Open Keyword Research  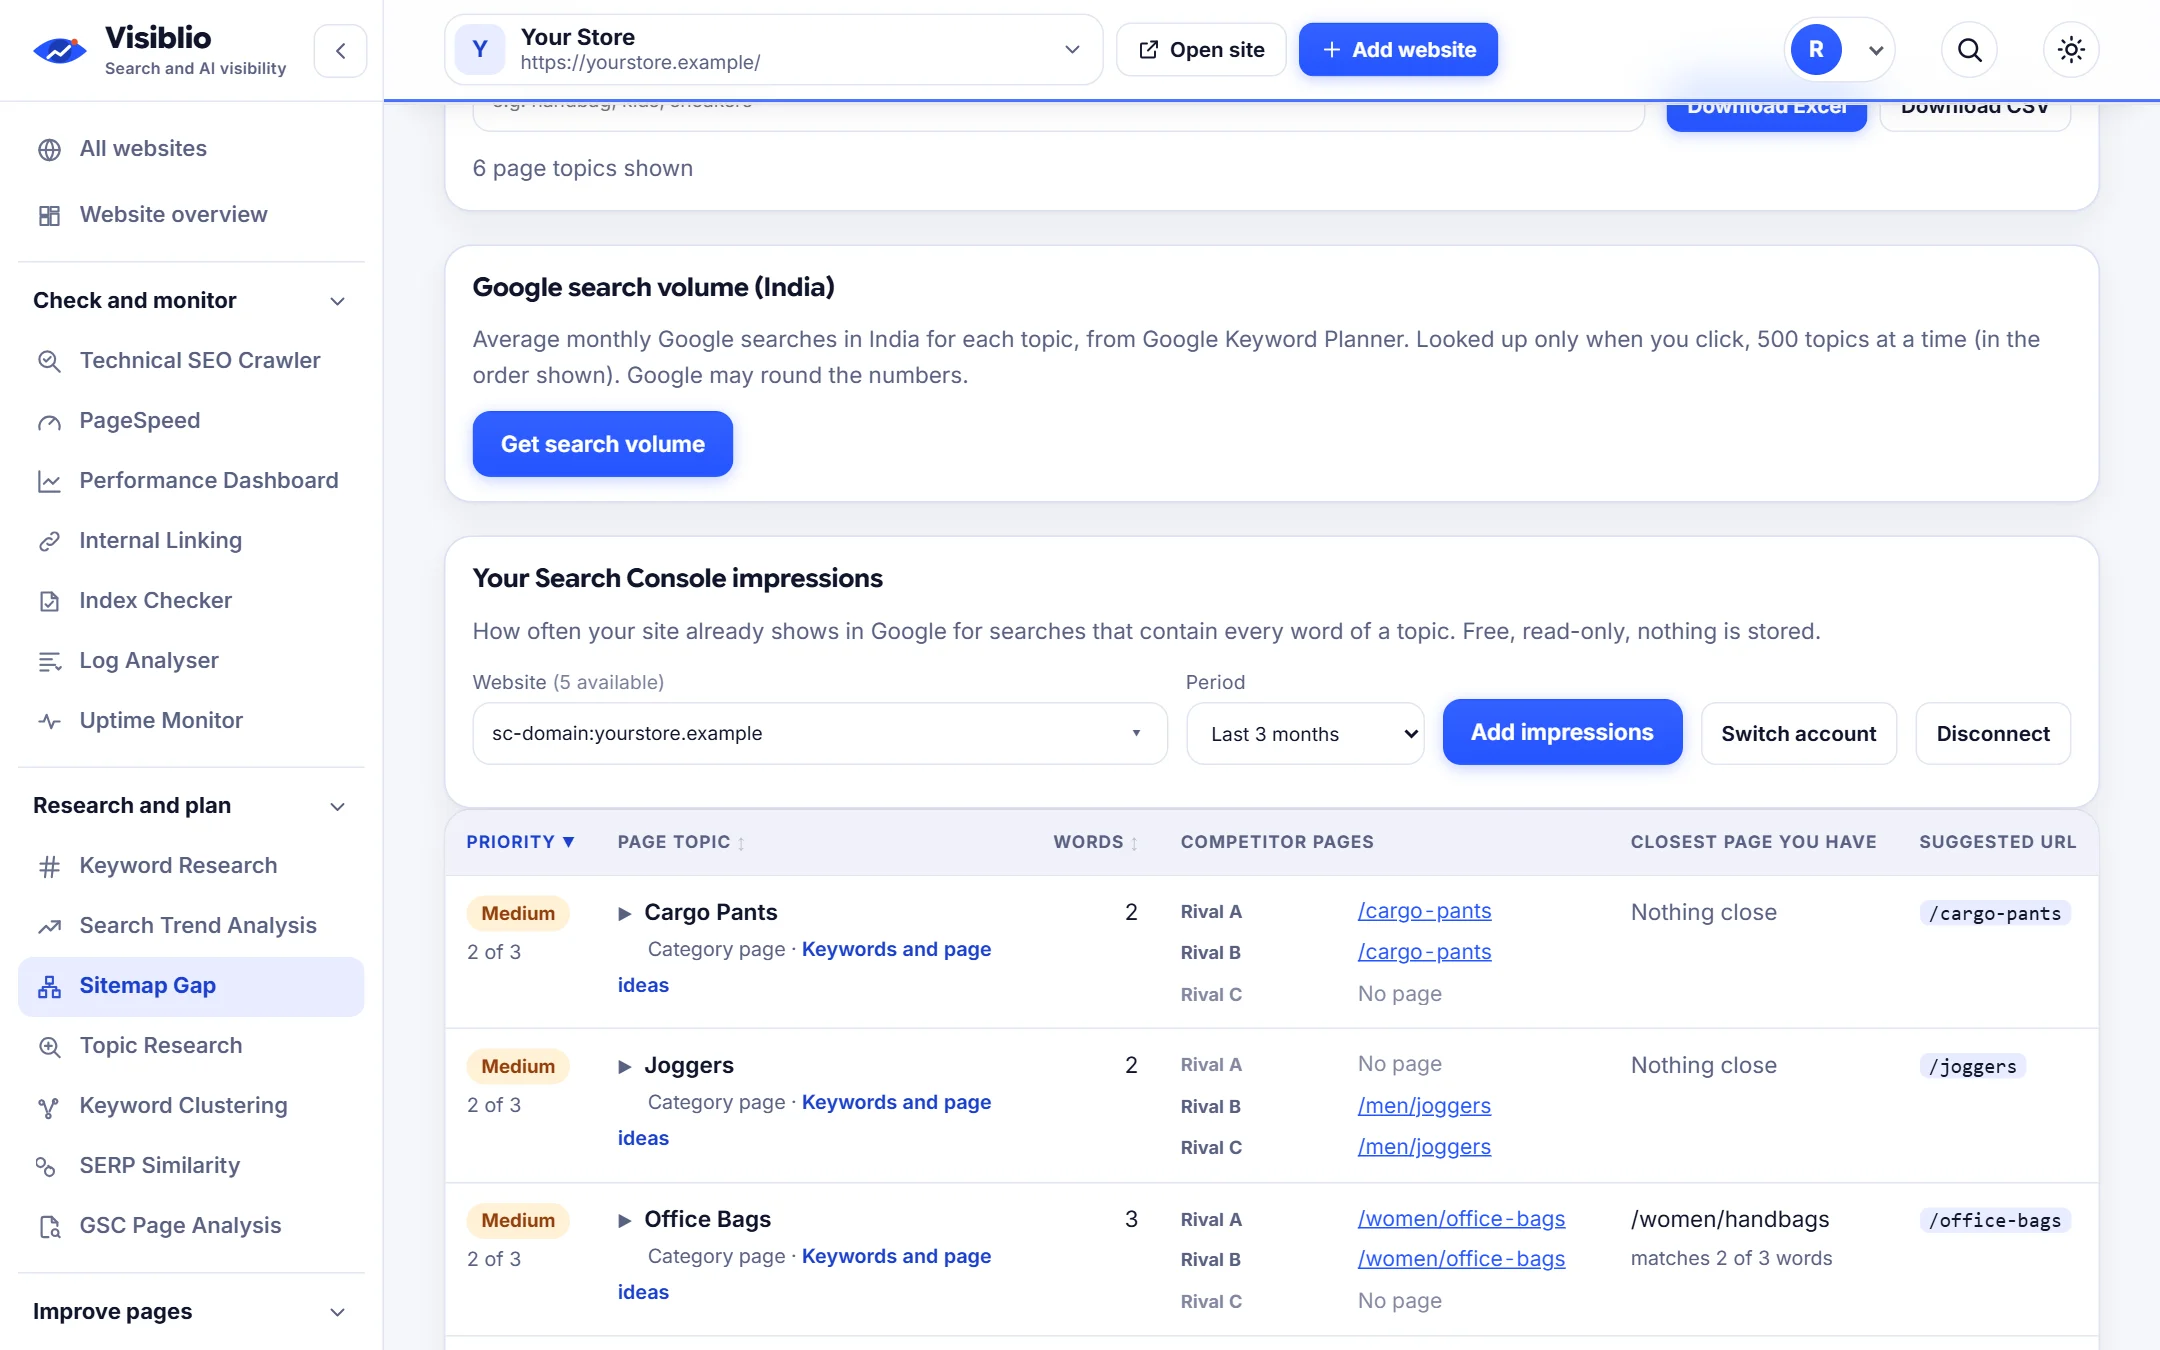point(191,866)
